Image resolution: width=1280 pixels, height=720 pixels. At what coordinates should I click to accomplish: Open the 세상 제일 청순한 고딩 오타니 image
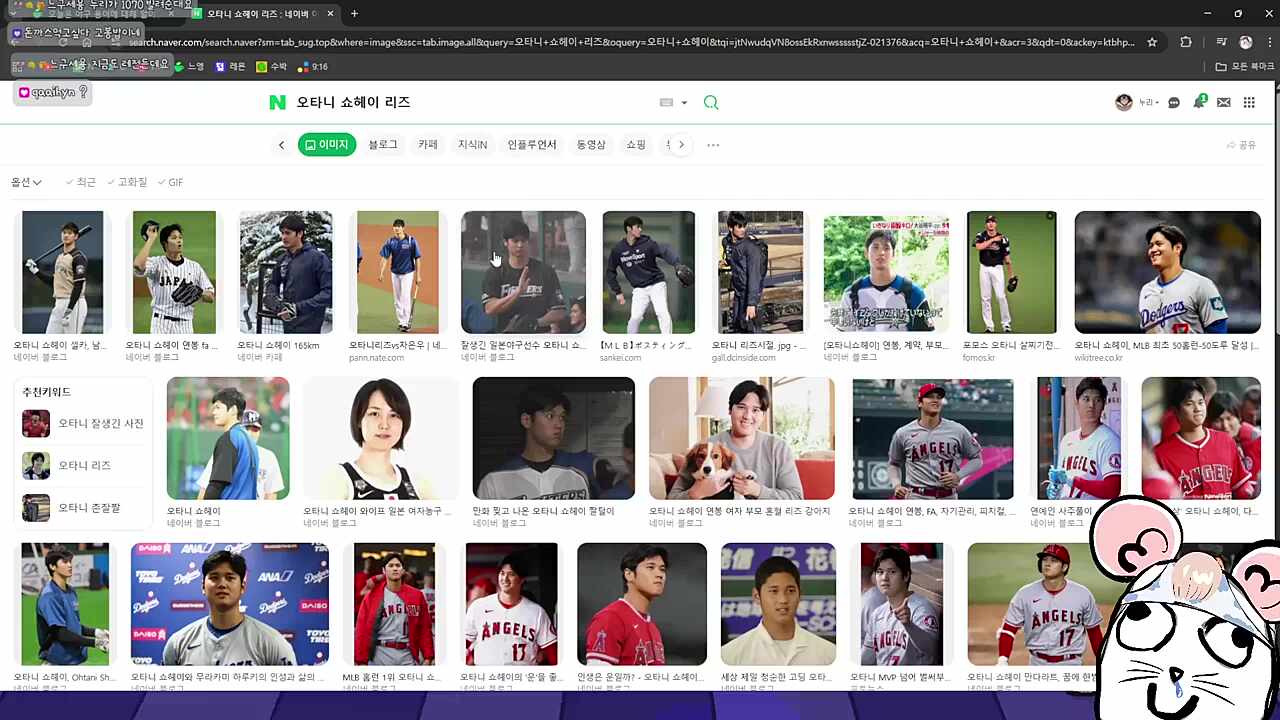point(778,604)
